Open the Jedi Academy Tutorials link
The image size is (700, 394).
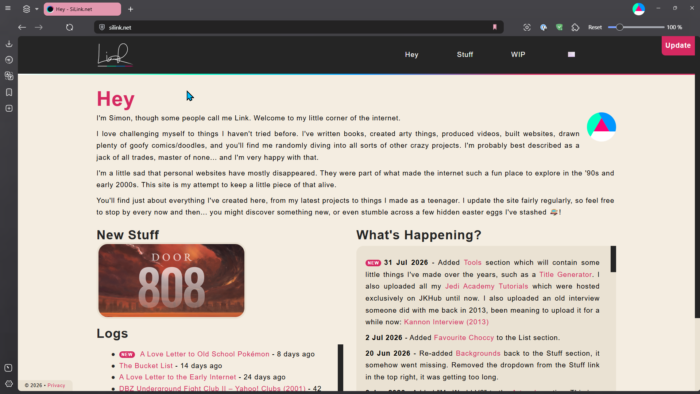[487, 286]
